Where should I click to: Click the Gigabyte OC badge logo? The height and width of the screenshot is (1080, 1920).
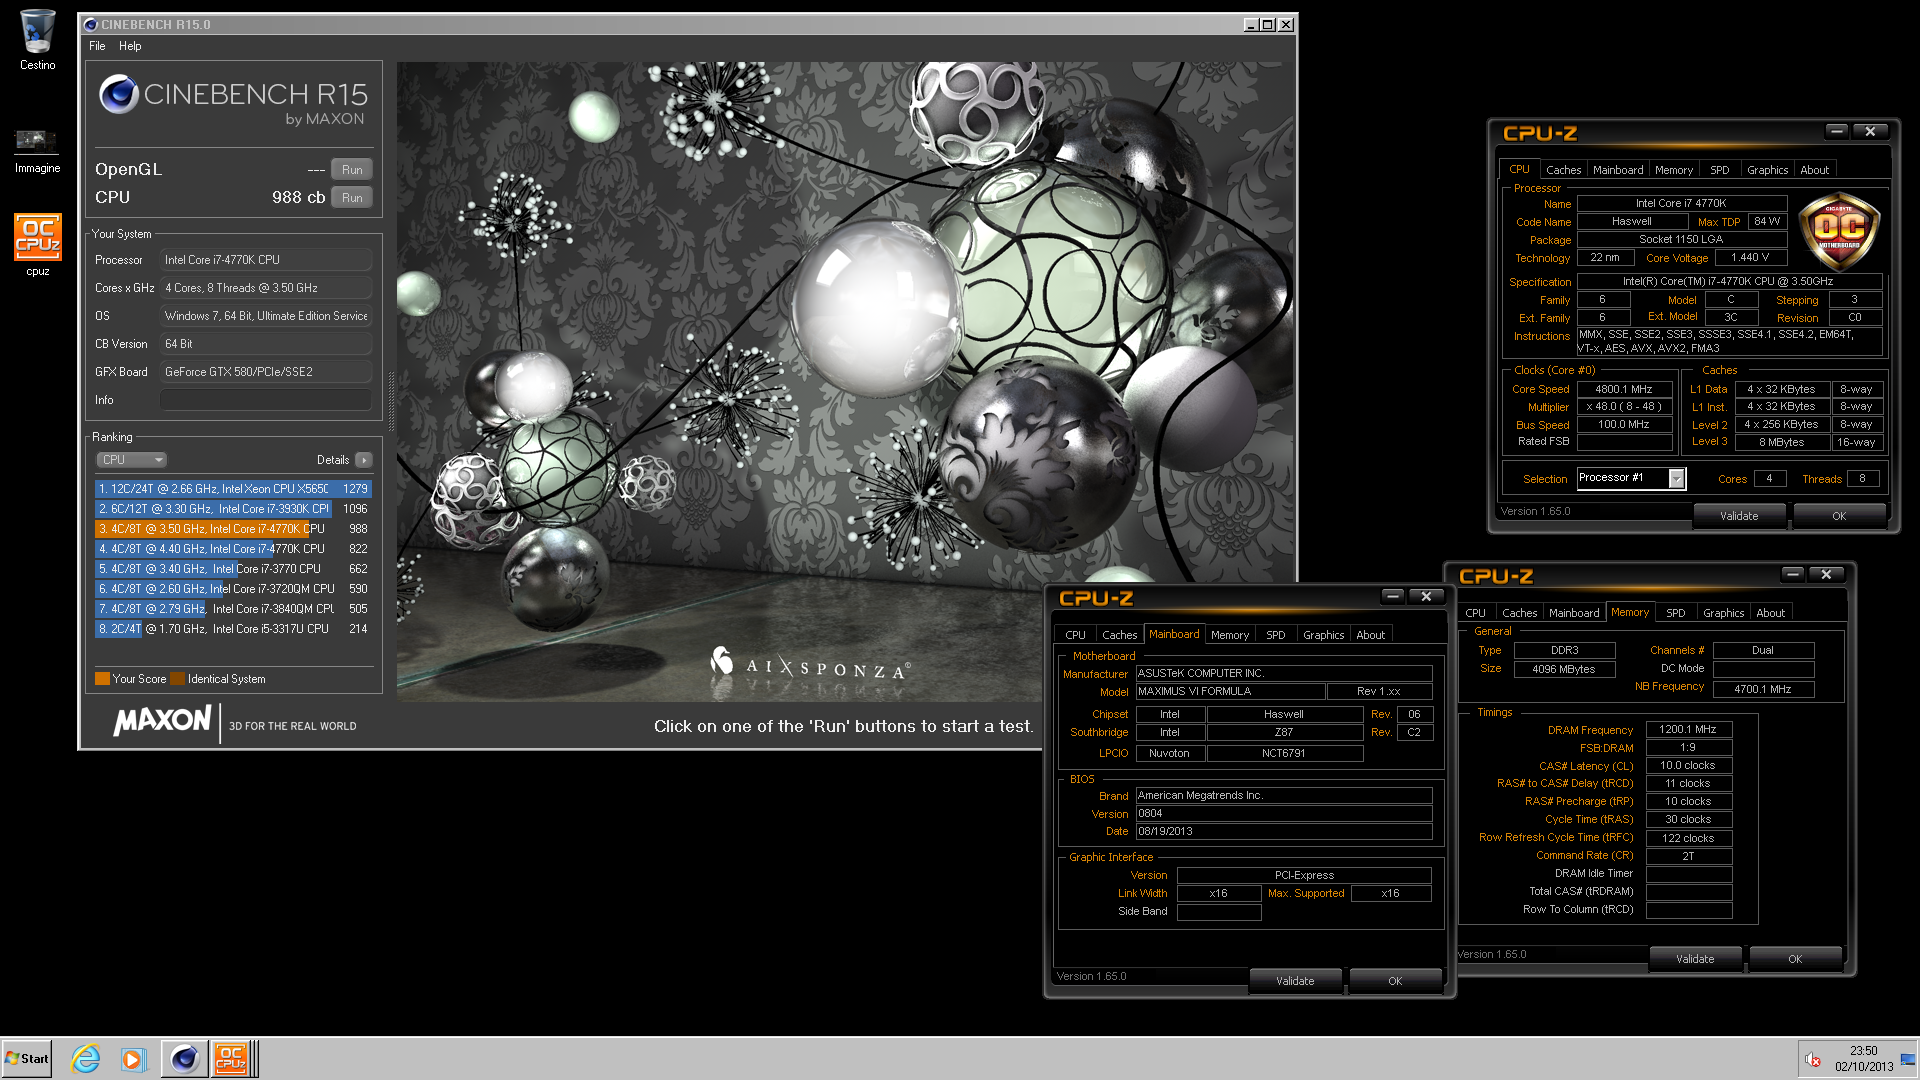tap(1839, 232)
